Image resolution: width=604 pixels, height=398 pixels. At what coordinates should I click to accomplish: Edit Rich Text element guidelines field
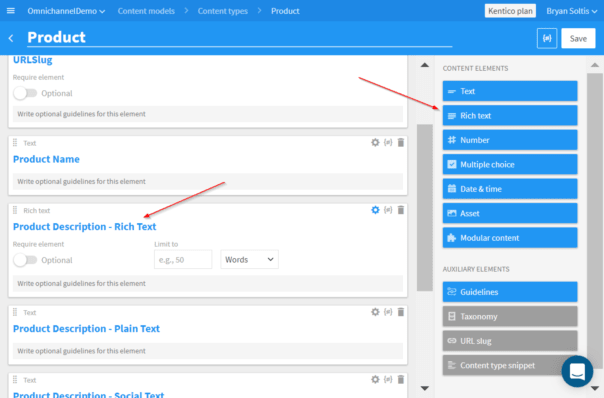(x=208, y=284)
